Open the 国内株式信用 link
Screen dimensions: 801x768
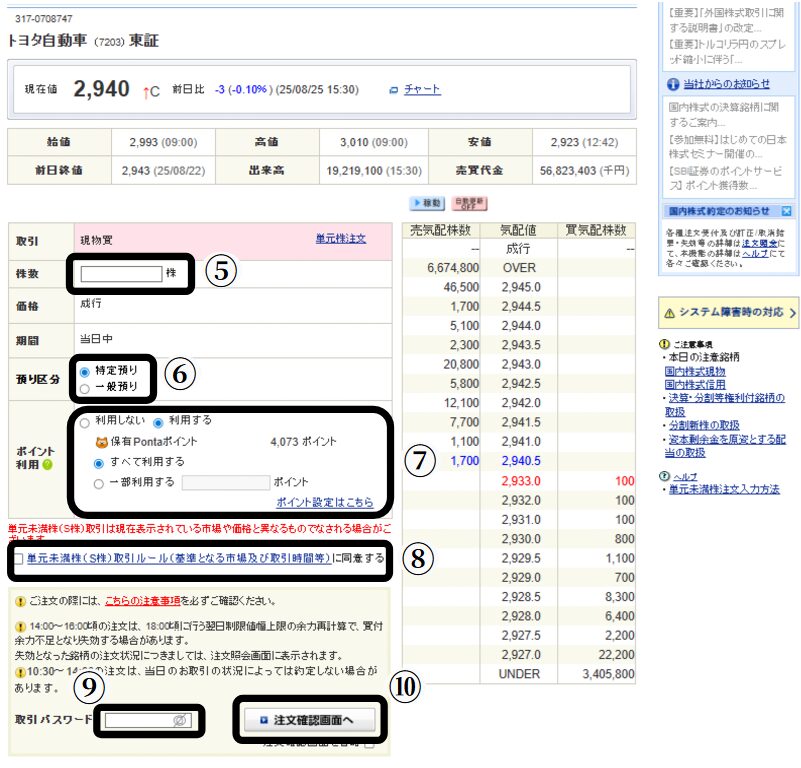point(694,384)
